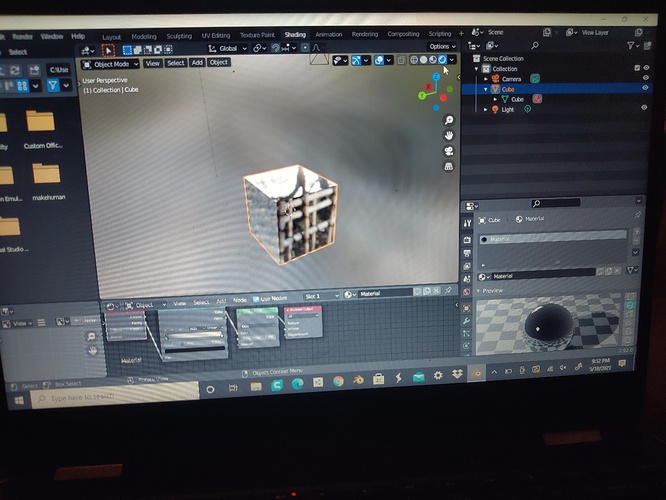Pin the node editor material
This screenshot has width=666, height=500.
[x=448, y=291]
